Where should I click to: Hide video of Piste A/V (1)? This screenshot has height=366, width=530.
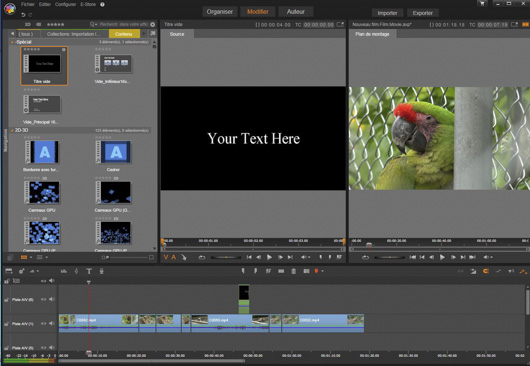coord(43,323)
